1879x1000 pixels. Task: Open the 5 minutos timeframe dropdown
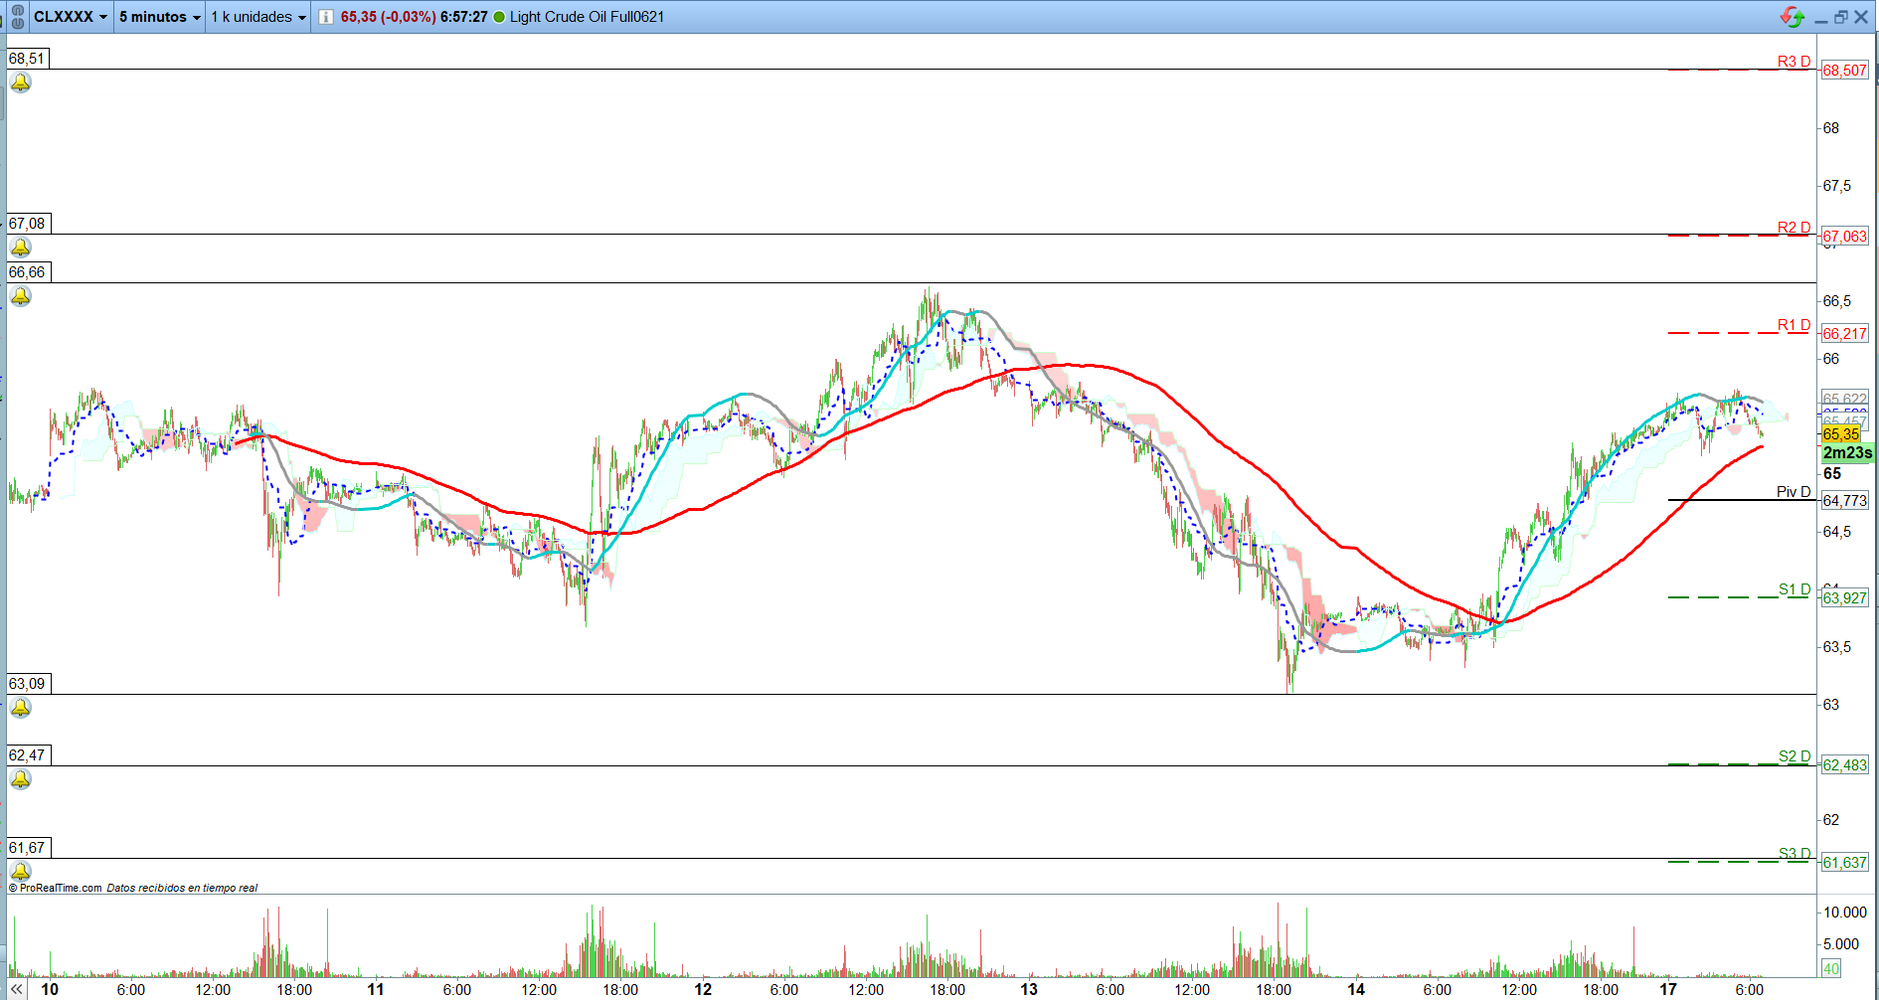160,17
